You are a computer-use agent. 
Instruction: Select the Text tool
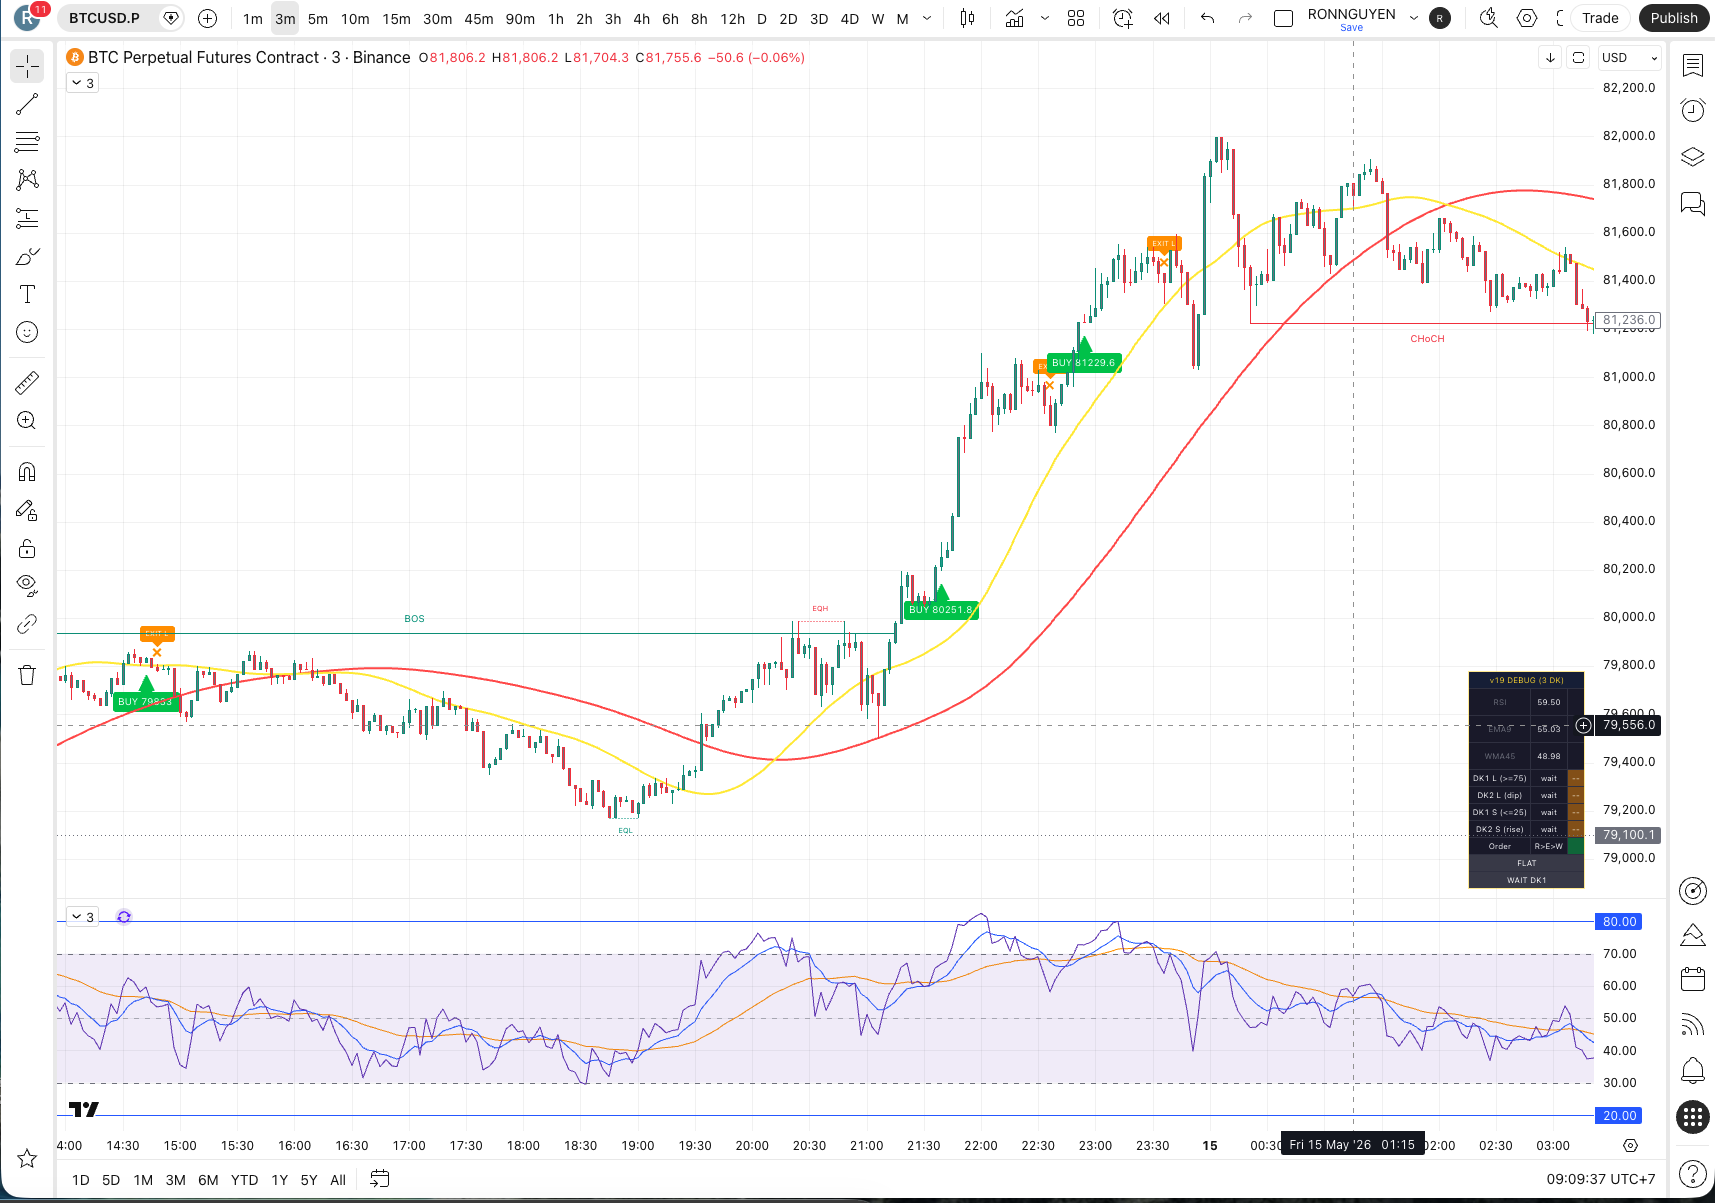[27, 294]
